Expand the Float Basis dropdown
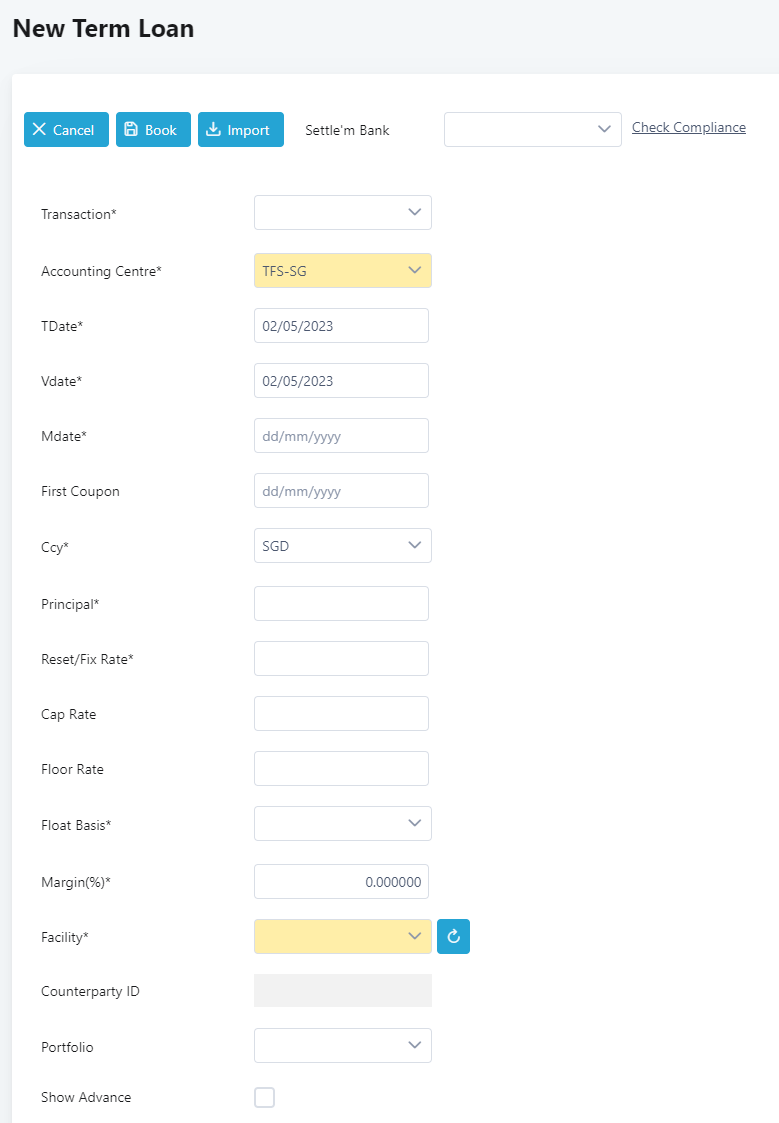 [x=342, y=824]
